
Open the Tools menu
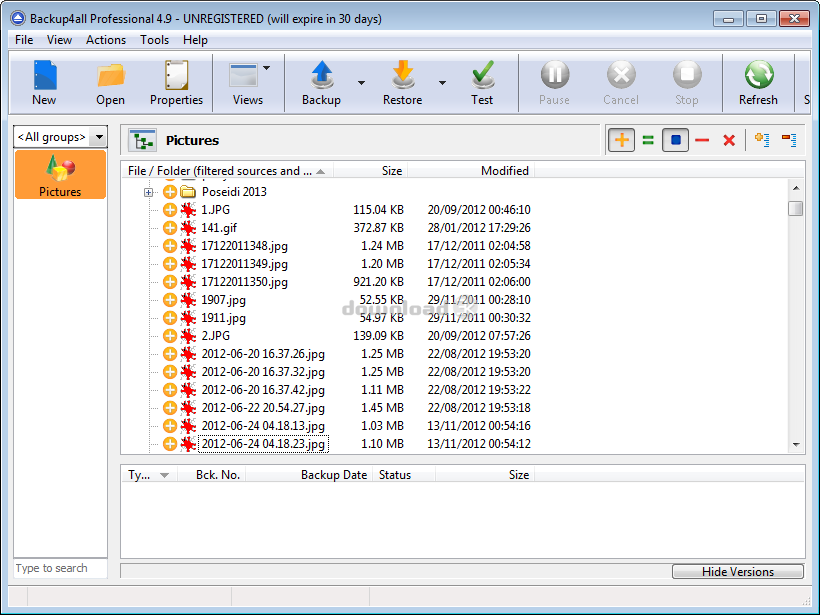[x=154, y=40]
